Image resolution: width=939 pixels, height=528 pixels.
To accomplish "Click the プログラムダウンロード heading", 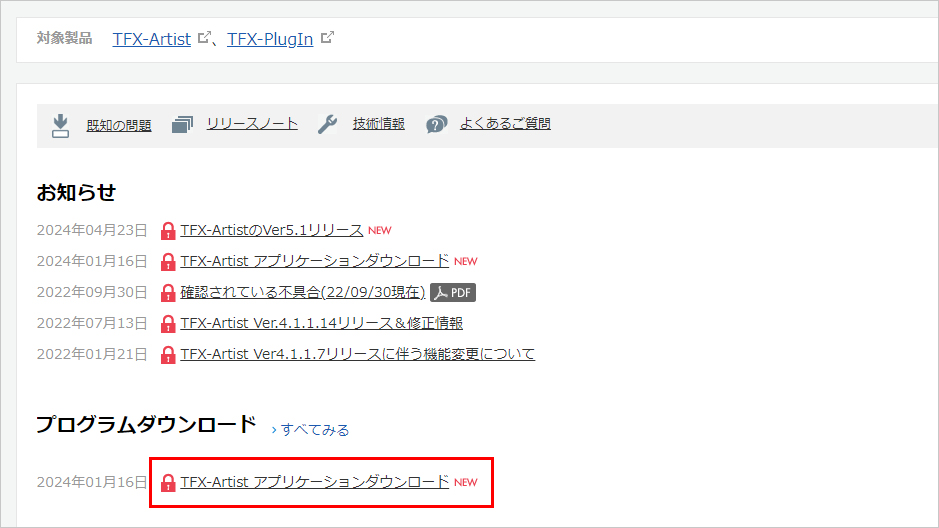I will click(146, 424).
